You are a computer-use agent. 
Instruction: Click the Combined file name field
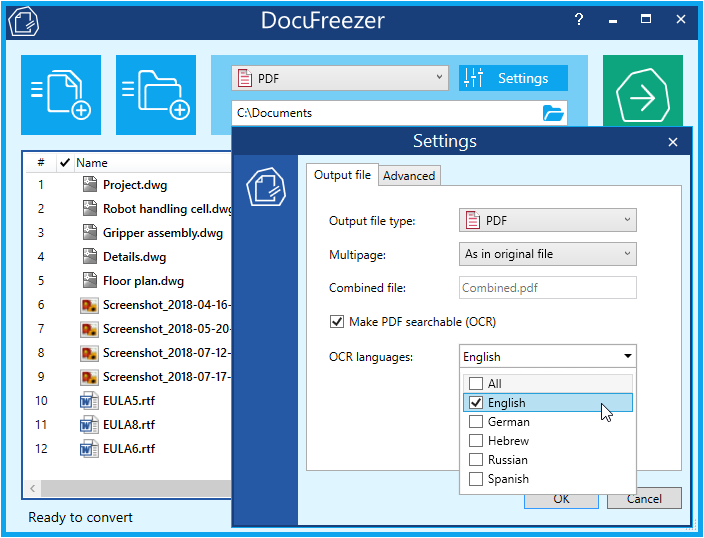[x=547, y=287]
